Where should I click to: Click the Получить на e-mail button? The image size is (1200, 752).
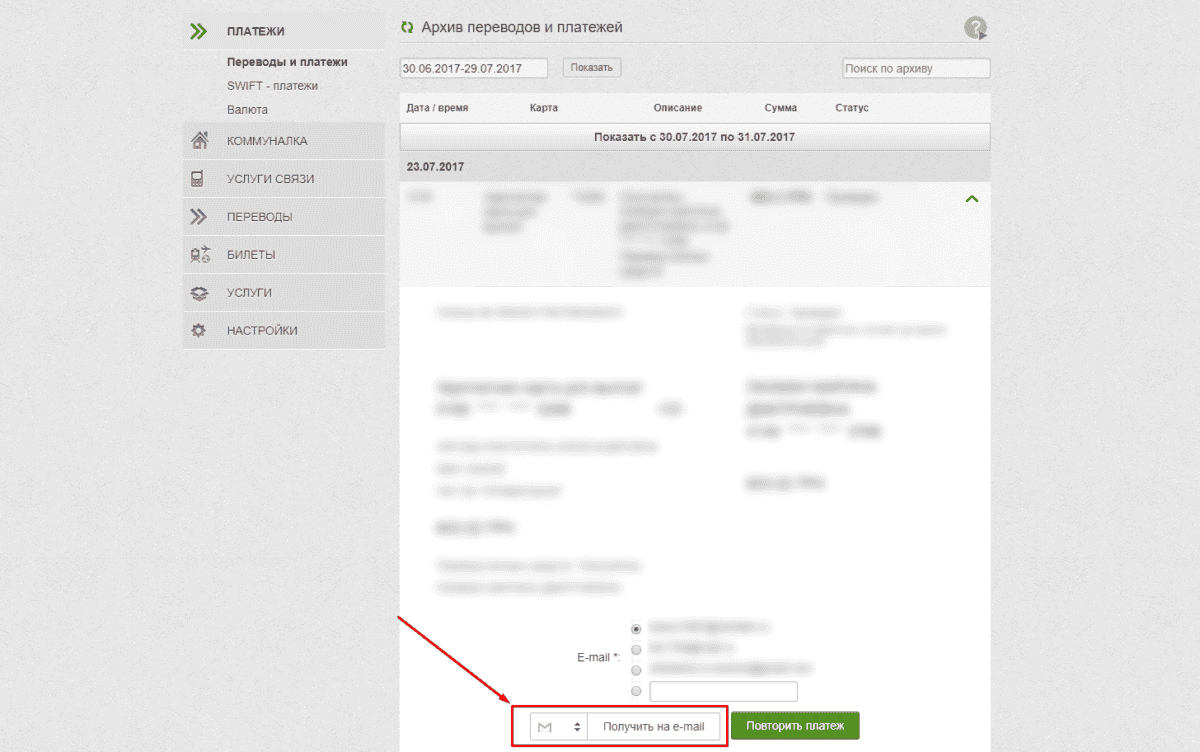[653, 727]
